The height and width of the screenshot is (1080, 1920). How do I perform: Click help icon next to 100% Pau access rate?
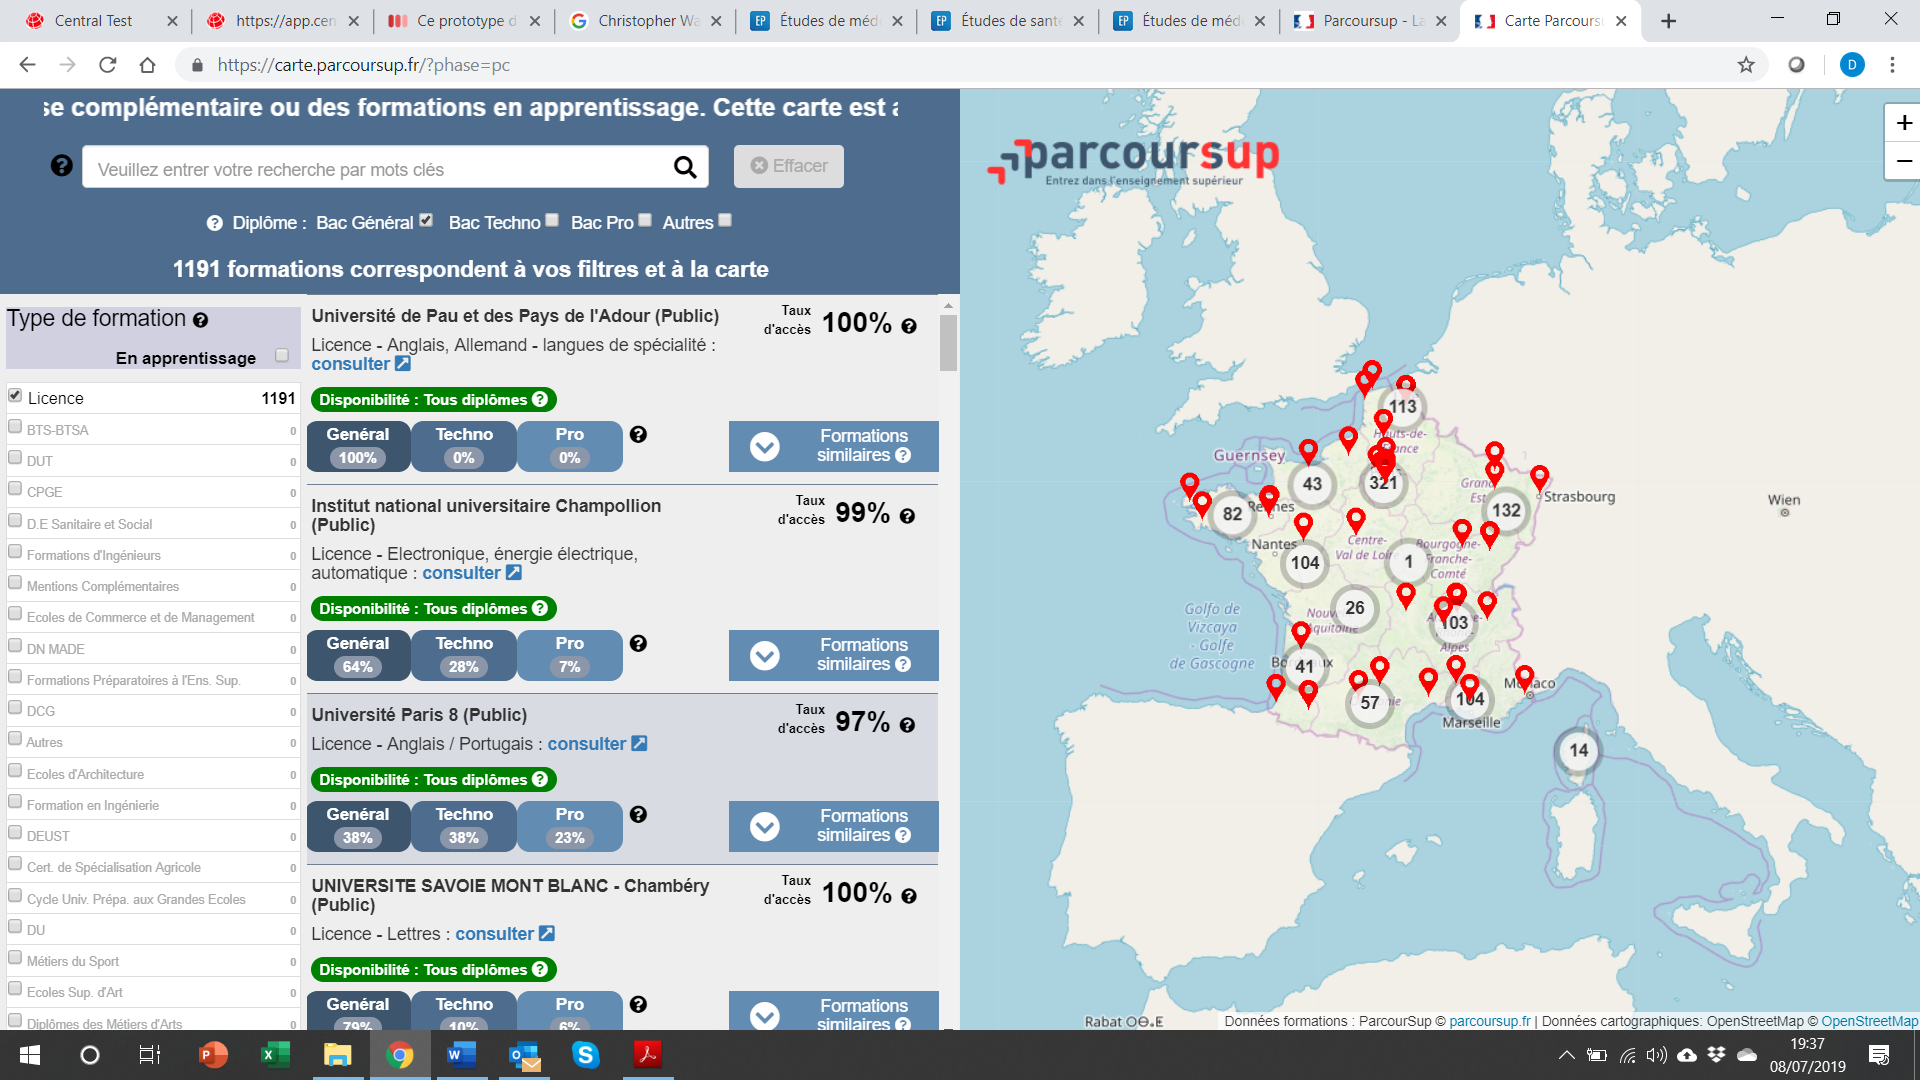coord(909,326)
